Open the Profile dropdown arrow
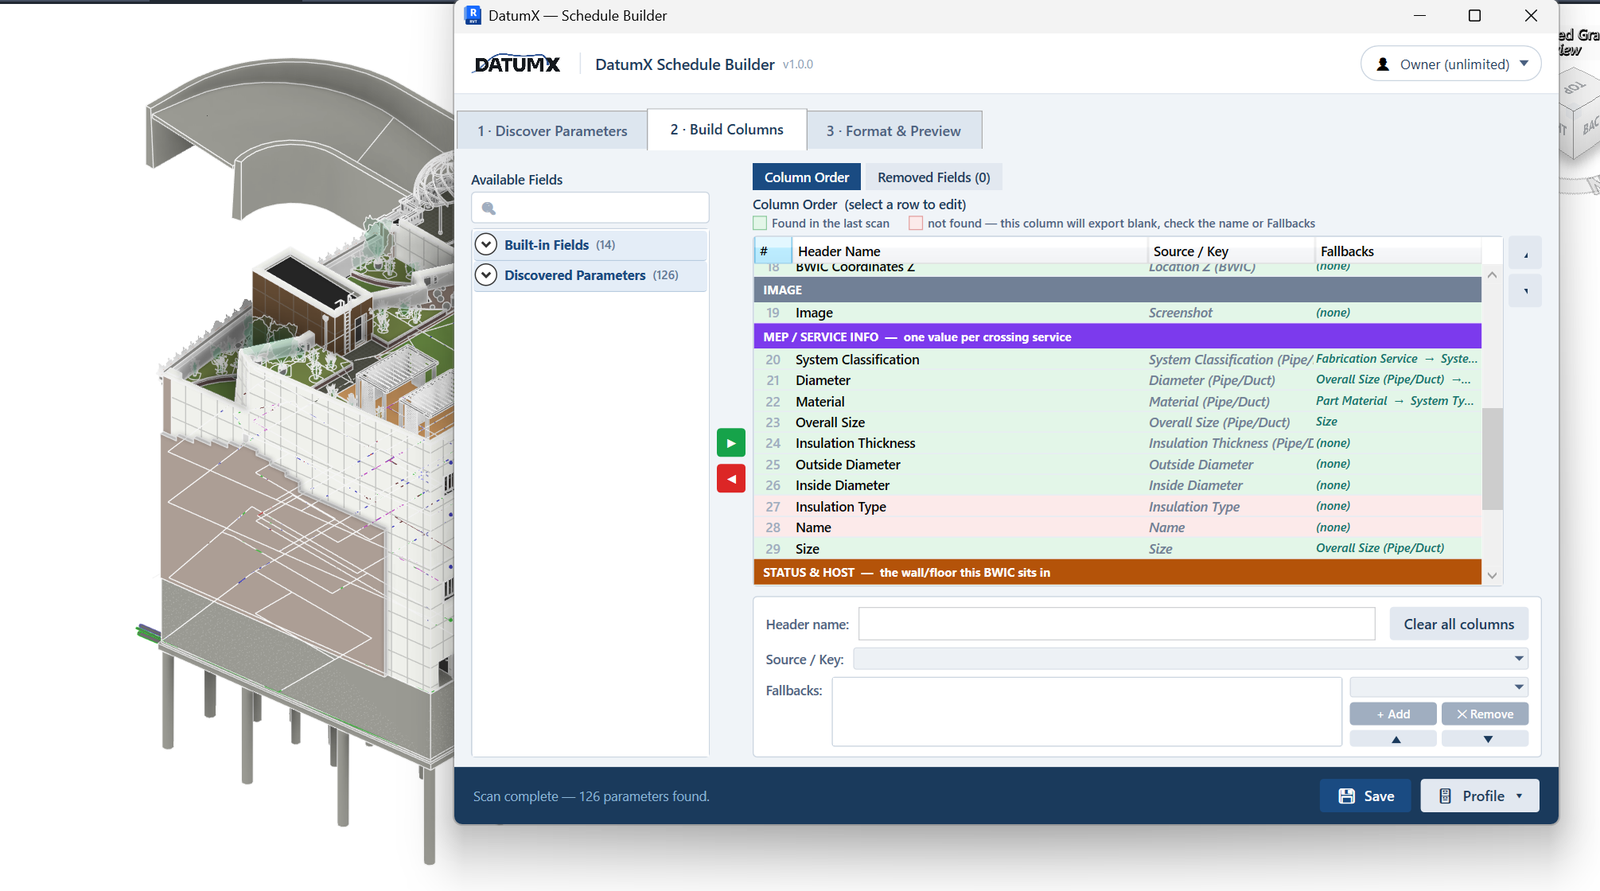Image resolution: width=1600 pixels, height=891 pixels. (x=1519, y=796)
